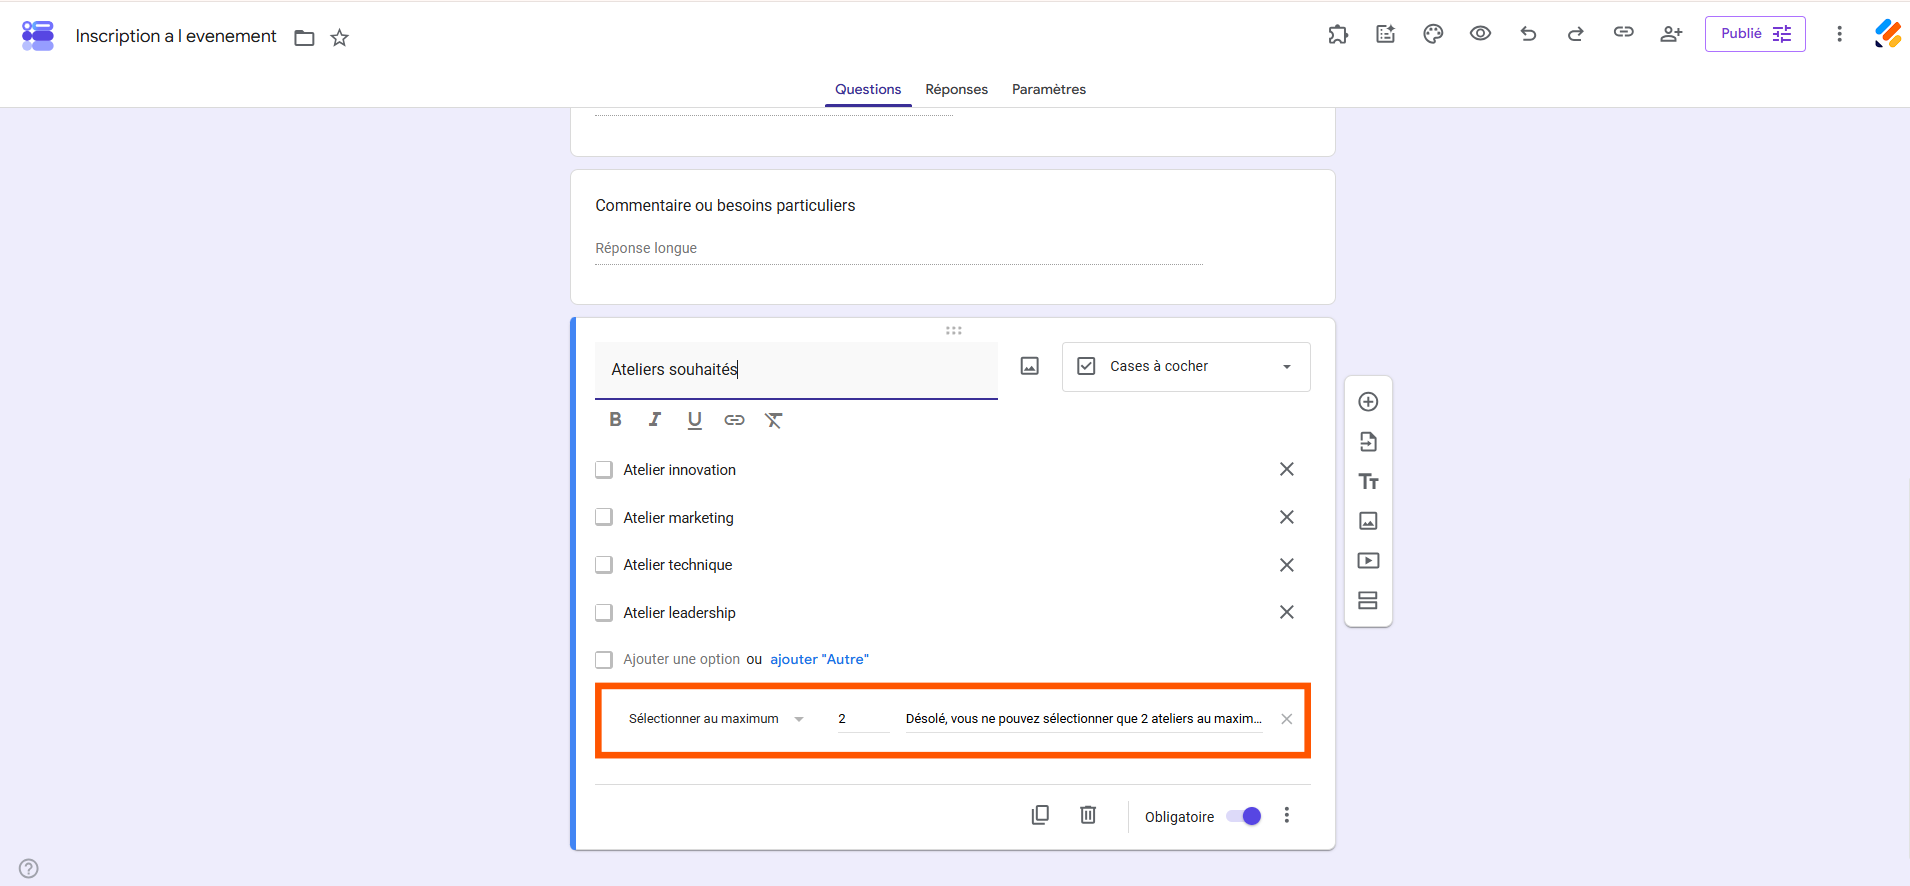Open the Cases à cocher type dropdown
This screenshot has width=1910, height=886.
point(1186,367)
